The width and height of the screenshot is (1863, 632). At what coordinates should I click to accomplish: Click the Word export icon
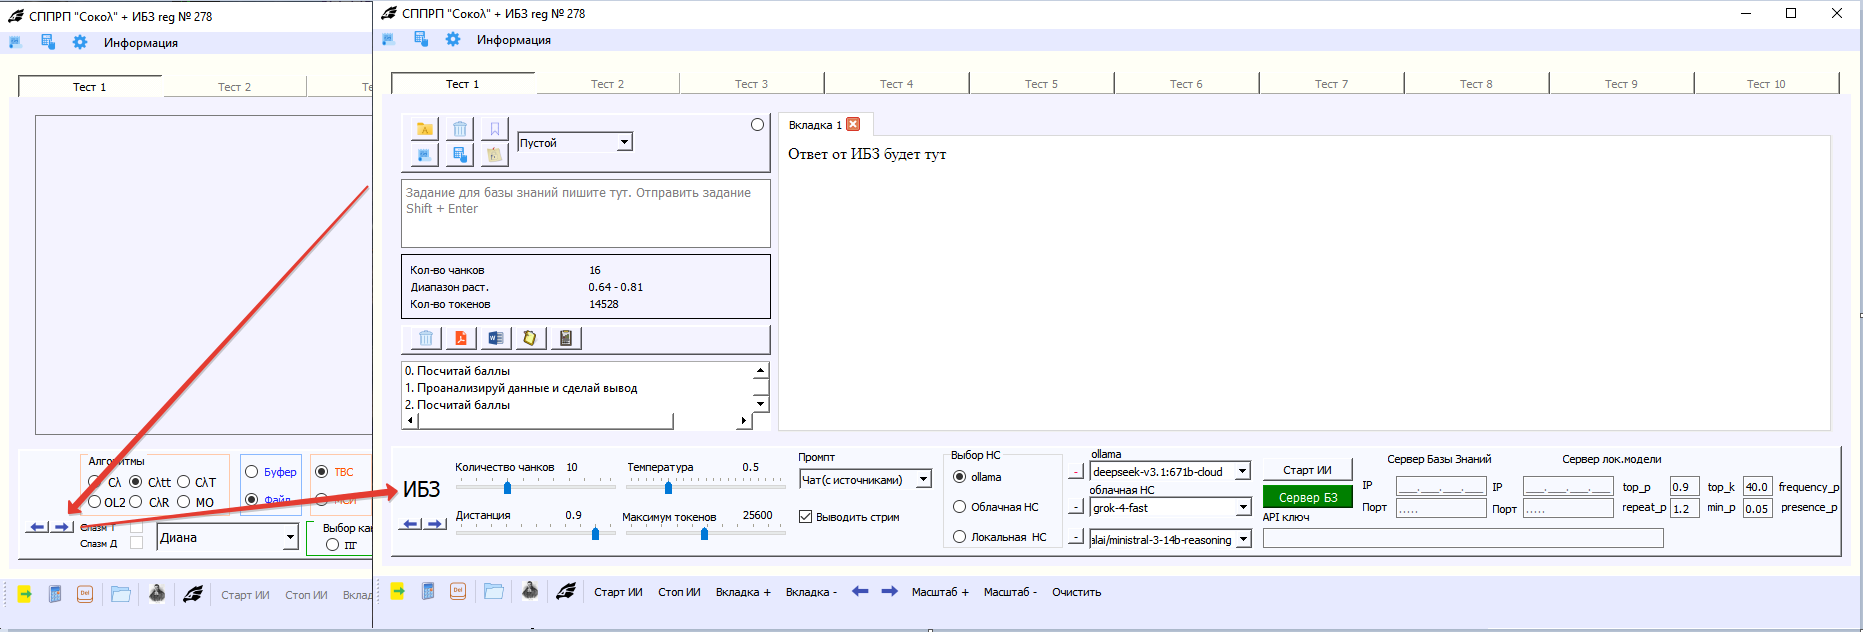[x=495, y=338]
